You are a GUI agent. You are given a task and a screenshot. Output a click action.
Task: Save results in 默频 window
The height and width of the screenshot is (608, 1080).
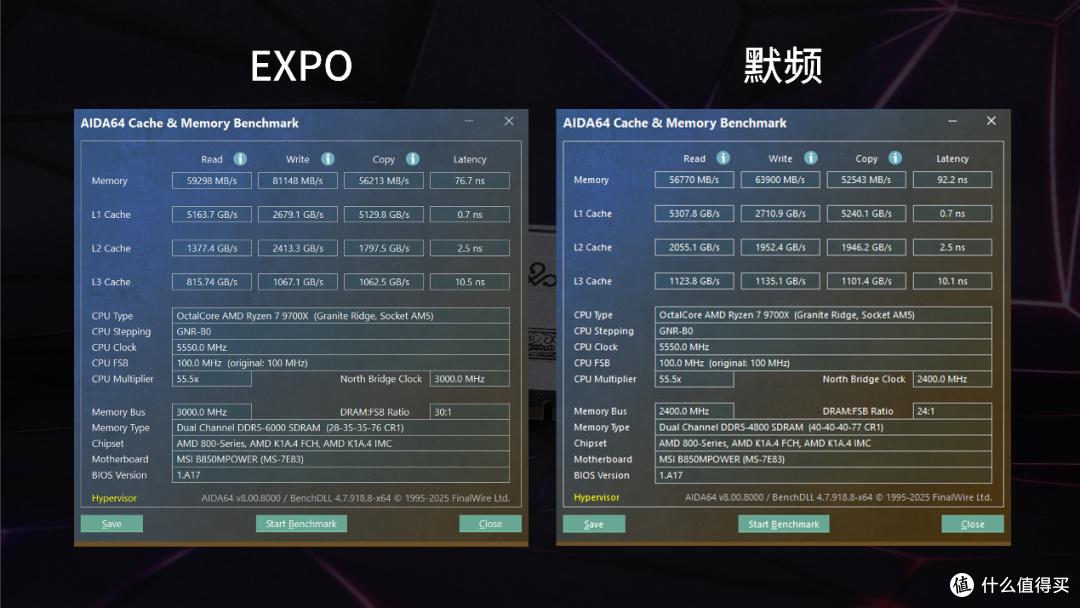coord(594,524)
